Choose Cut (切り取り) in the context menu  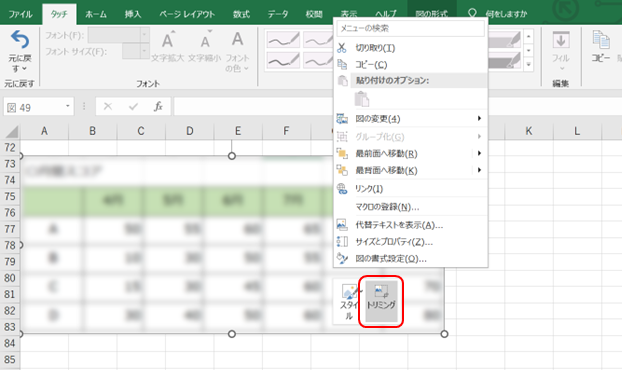tap(411, 48)
